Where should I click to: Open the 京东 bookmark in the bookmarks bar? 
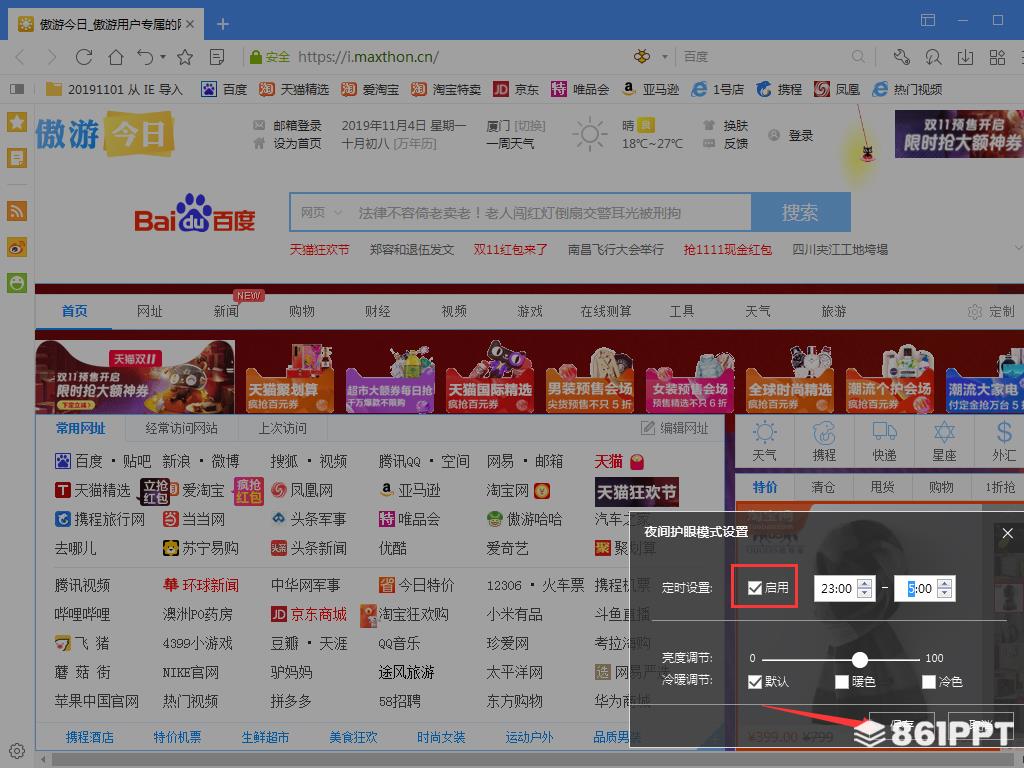pos(516,89)
